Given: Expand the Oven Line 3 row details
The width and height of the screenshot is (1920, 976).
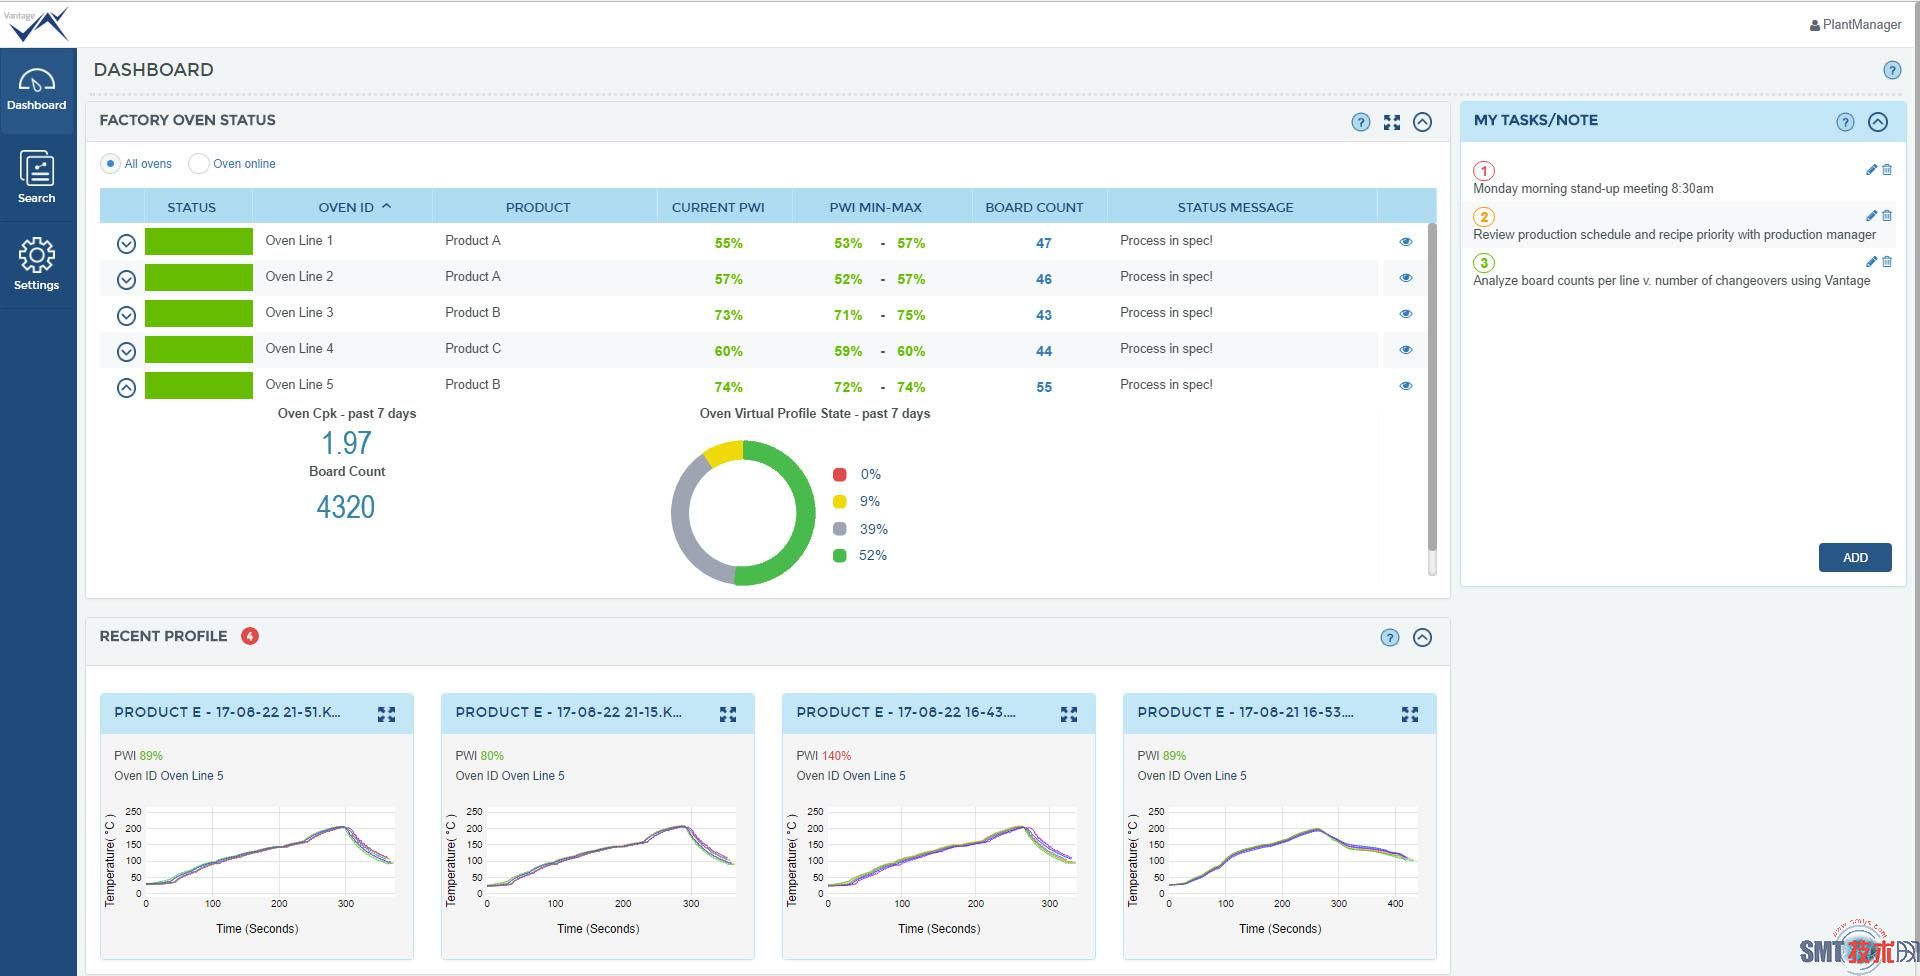Looking at the screenshot, I should coord(126,316).
